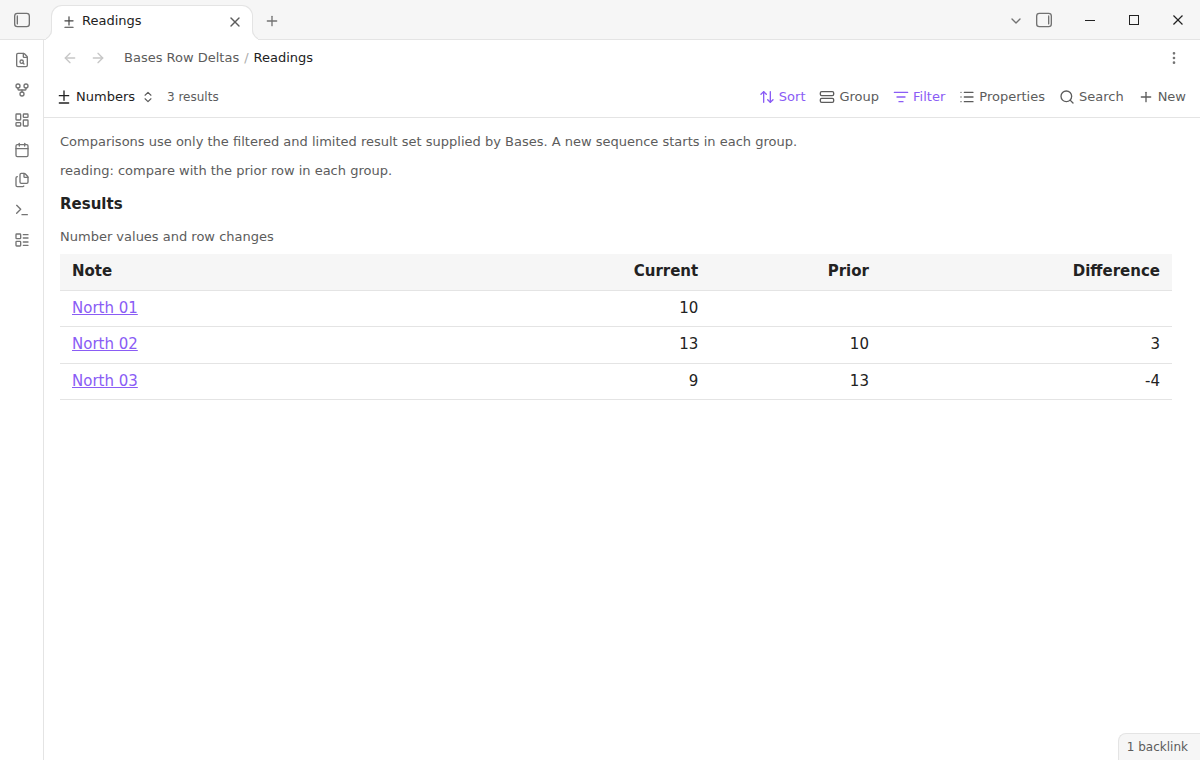1200x760 pixels.
Task: Open graph view from ribbon
Action: click(x=22, y=90)
